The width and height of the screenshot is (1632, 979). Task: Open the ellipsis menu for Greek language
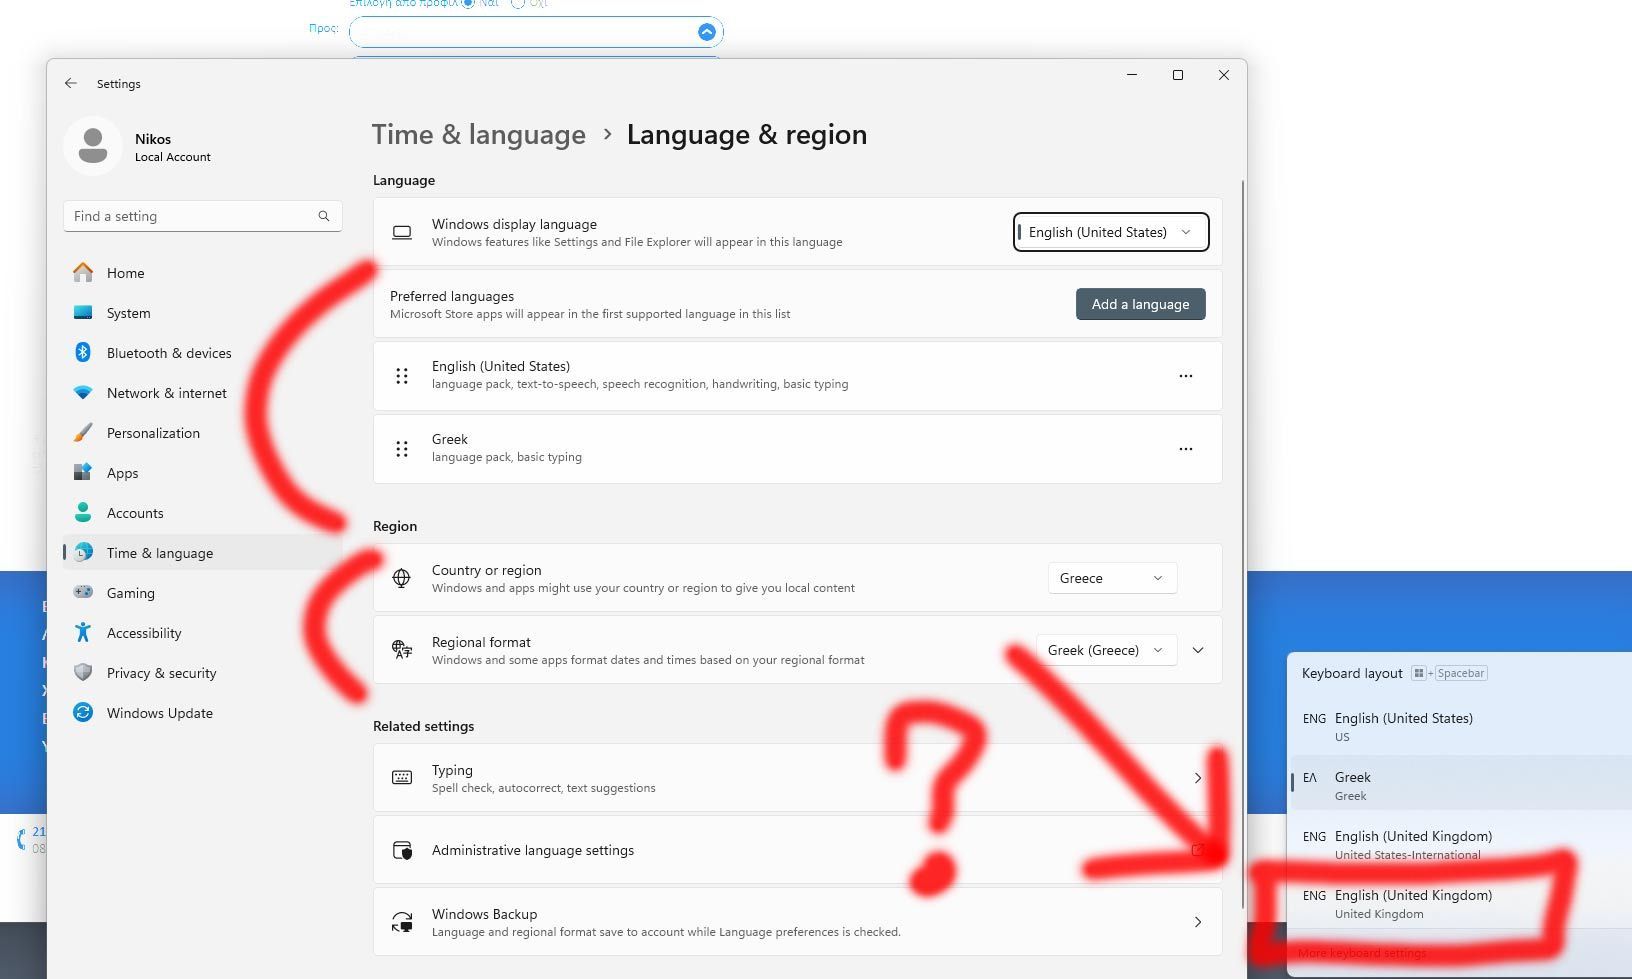(x=1186, y=449)
